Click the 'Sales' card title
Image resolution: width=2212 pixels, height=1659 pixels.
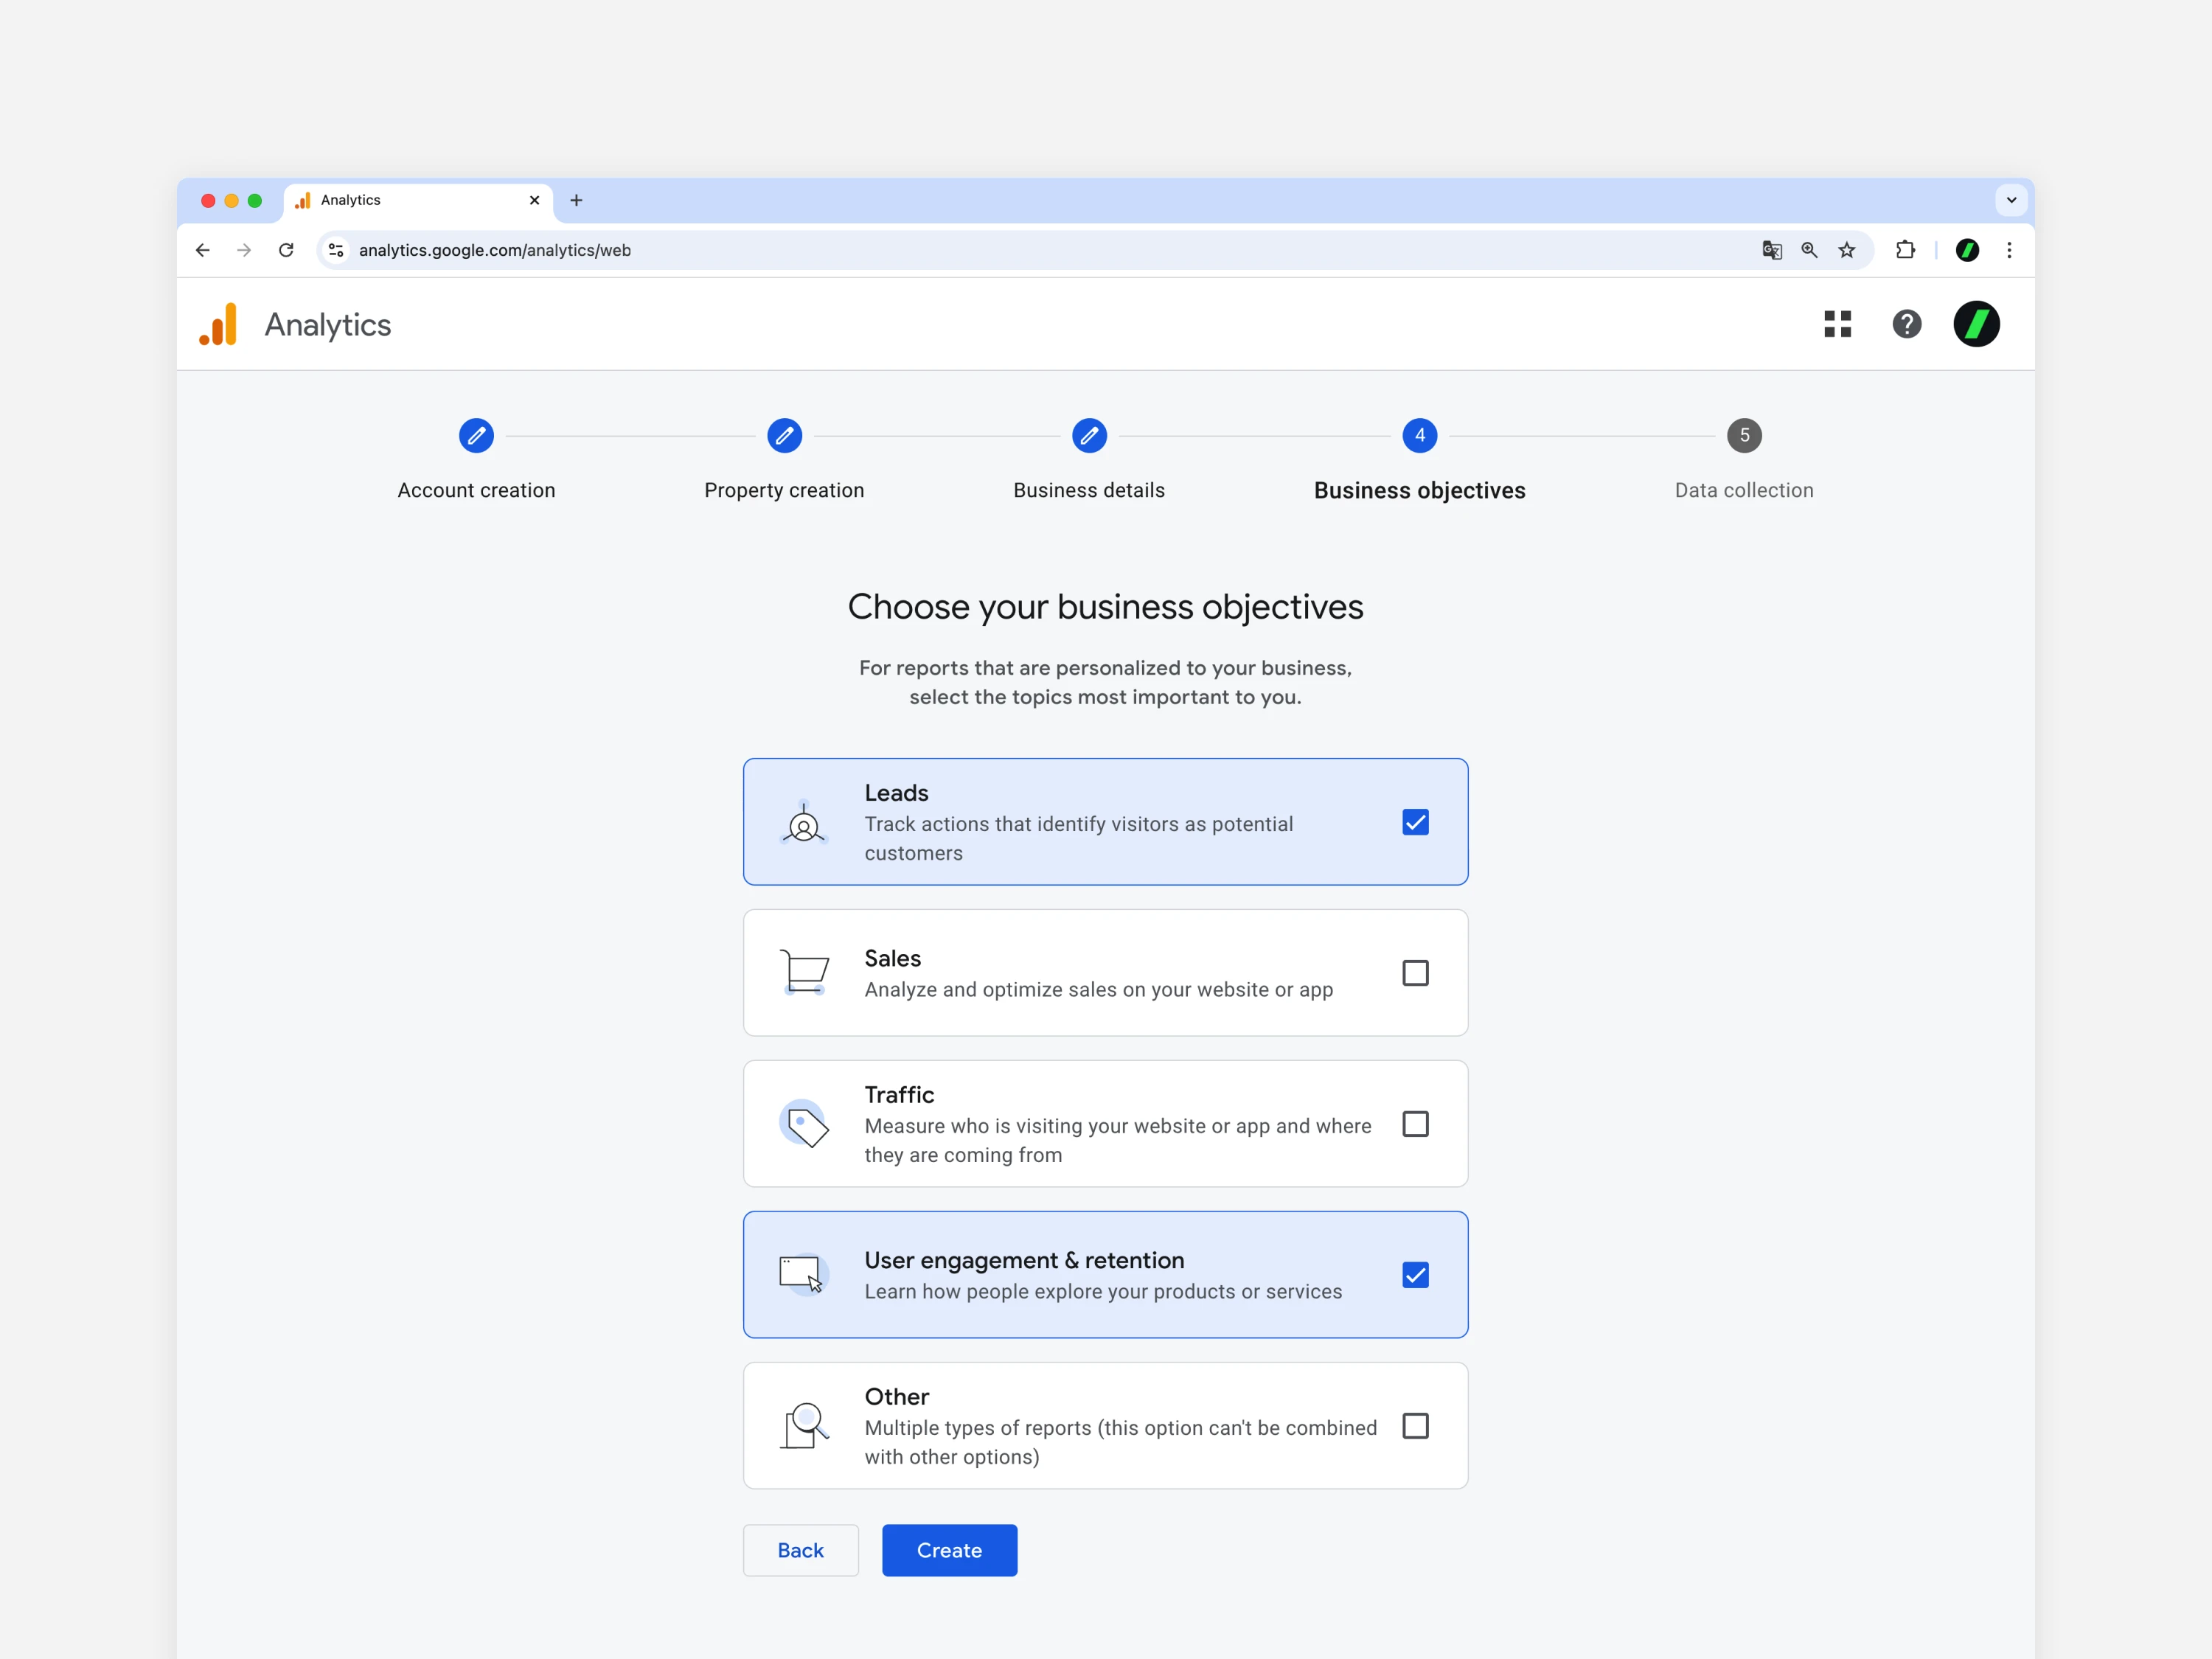tap(892, 958)
